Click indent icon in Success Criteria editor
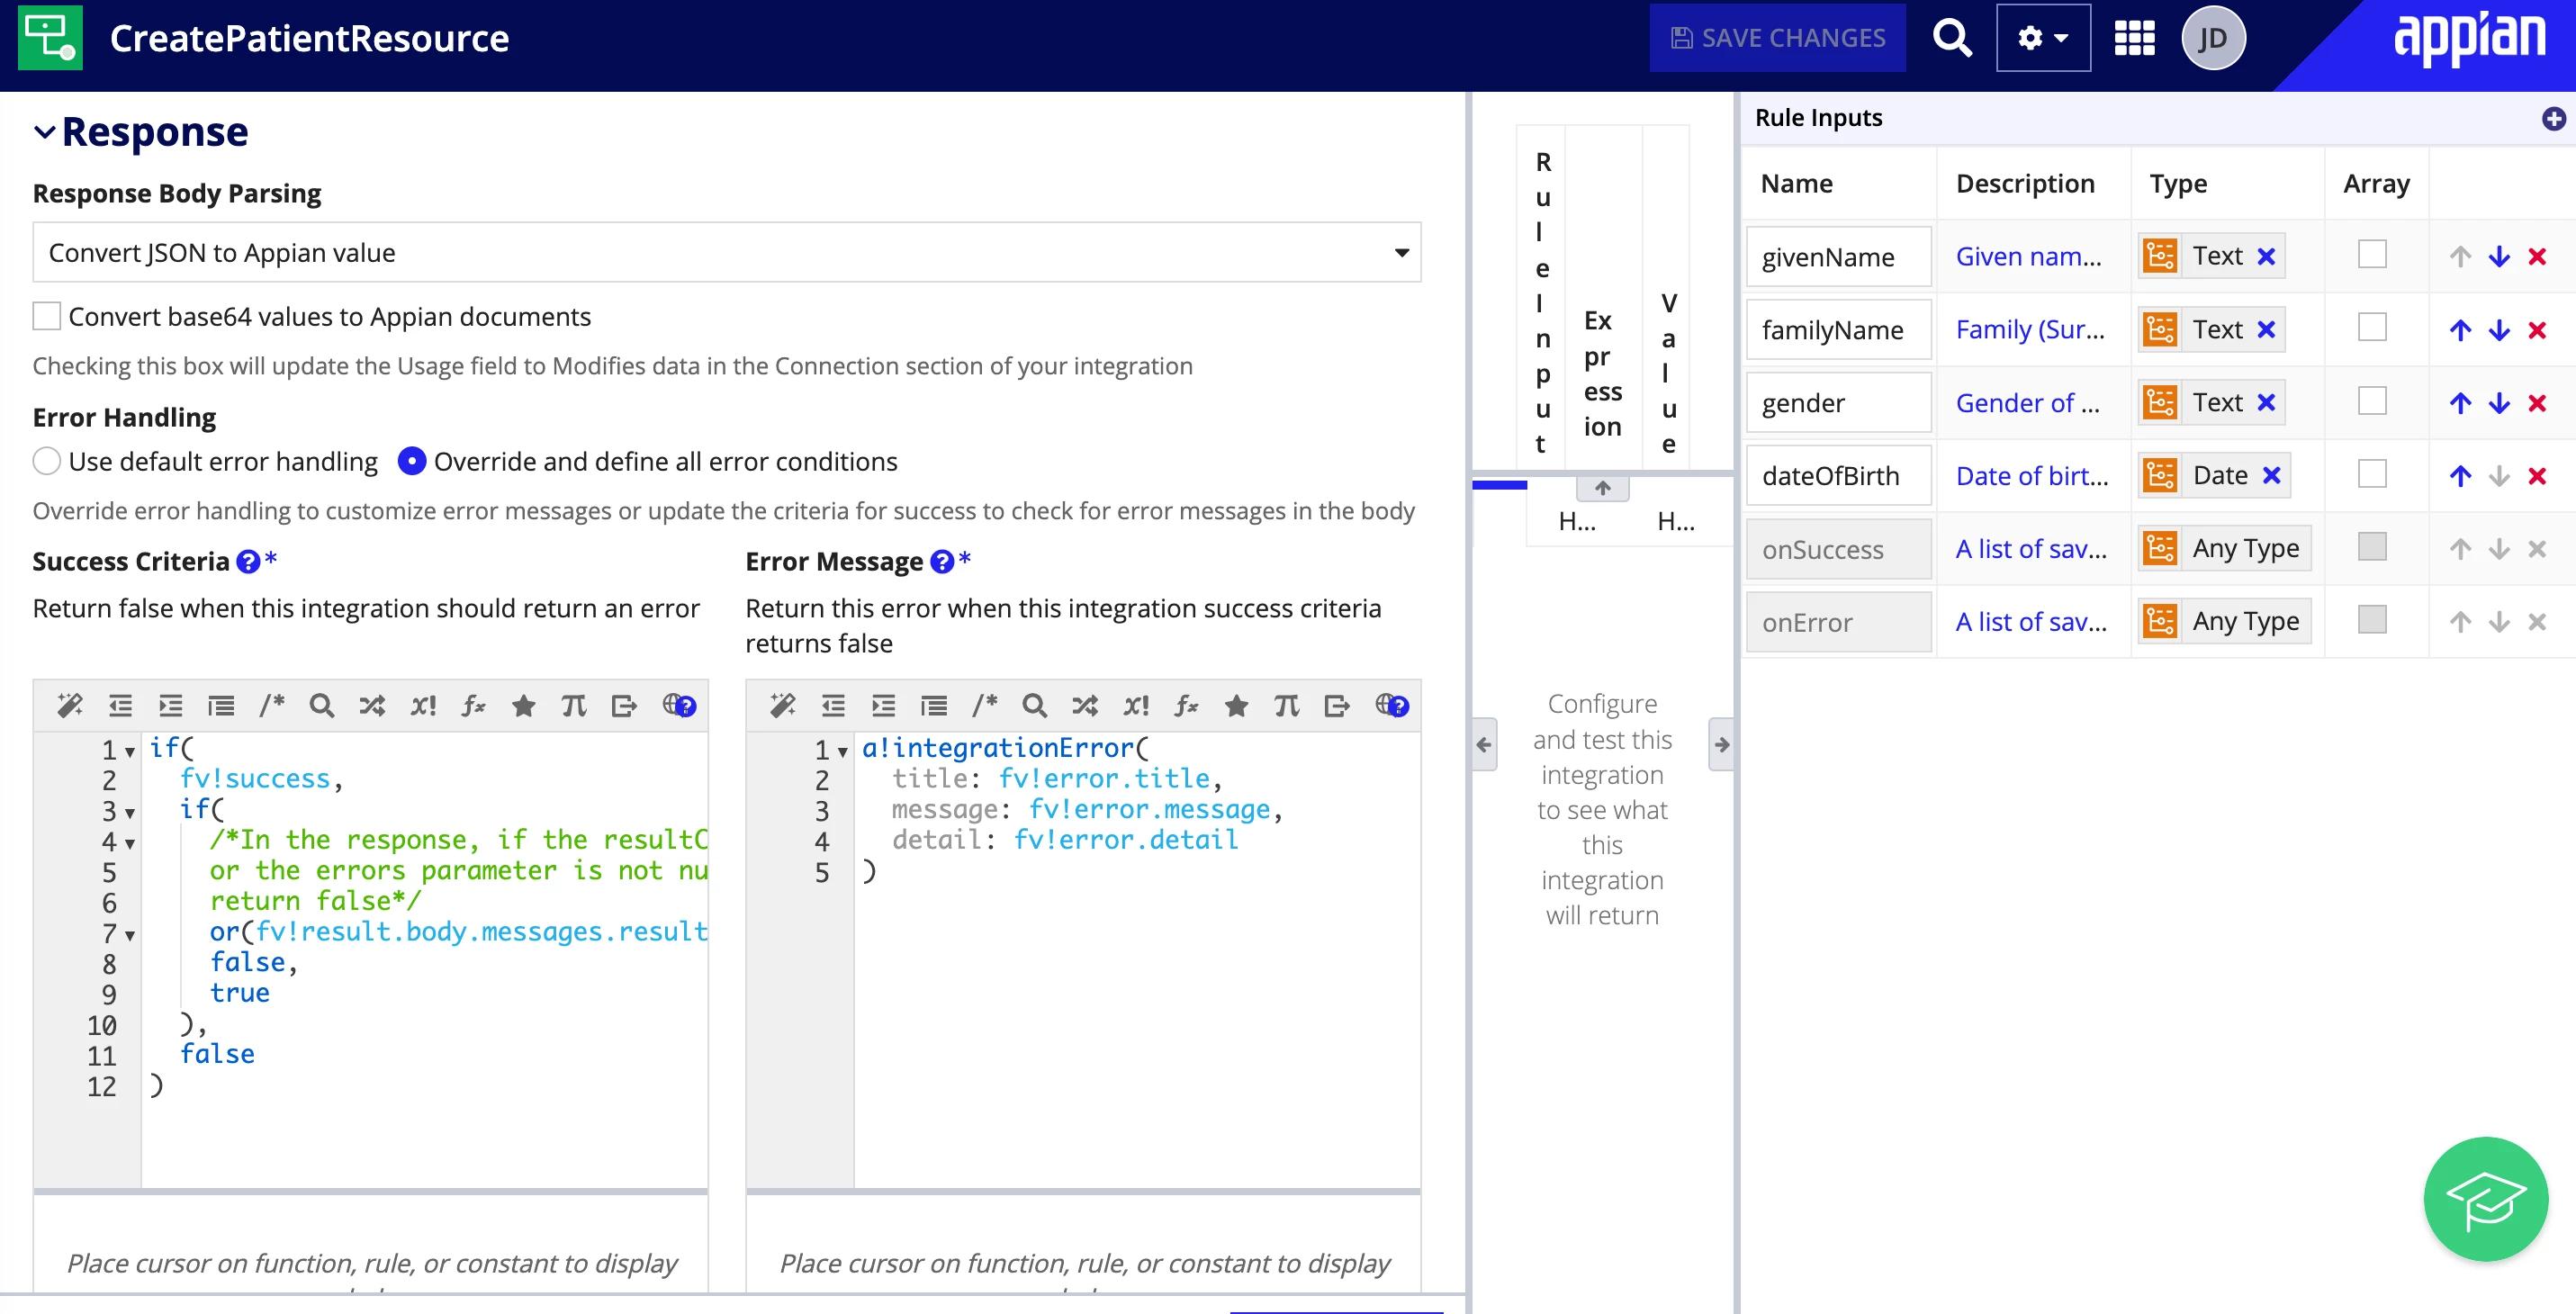The width and height of the screenshot is (2576, 1314). pos(171,706)
